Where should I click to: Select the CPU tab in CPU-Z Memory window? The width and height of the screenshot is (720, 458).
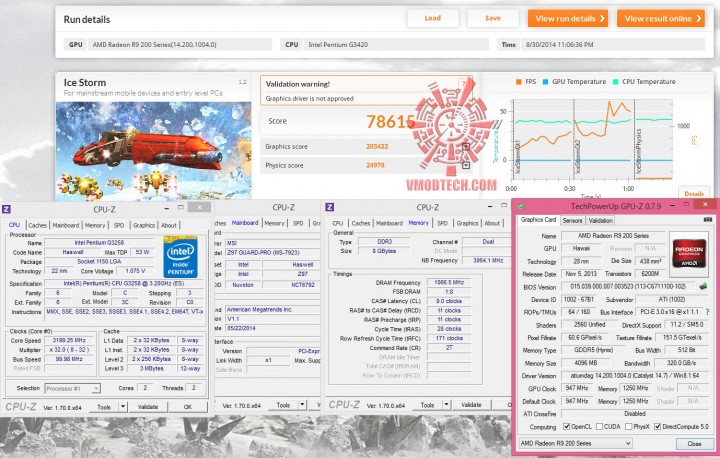(x=338, y=223)
